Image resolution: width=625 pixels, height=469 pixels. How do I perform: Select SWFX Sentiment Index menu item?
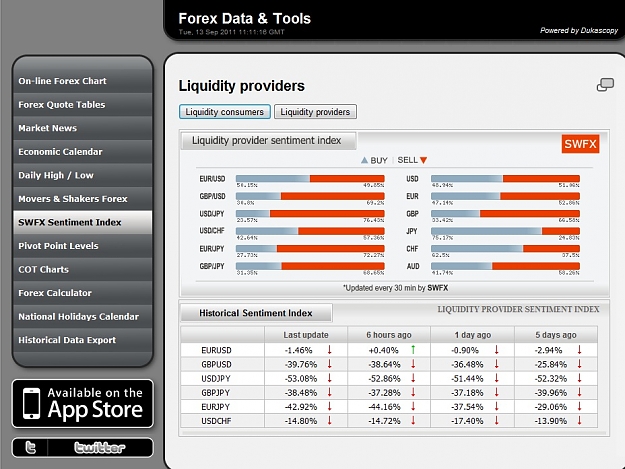pos(83,222)
